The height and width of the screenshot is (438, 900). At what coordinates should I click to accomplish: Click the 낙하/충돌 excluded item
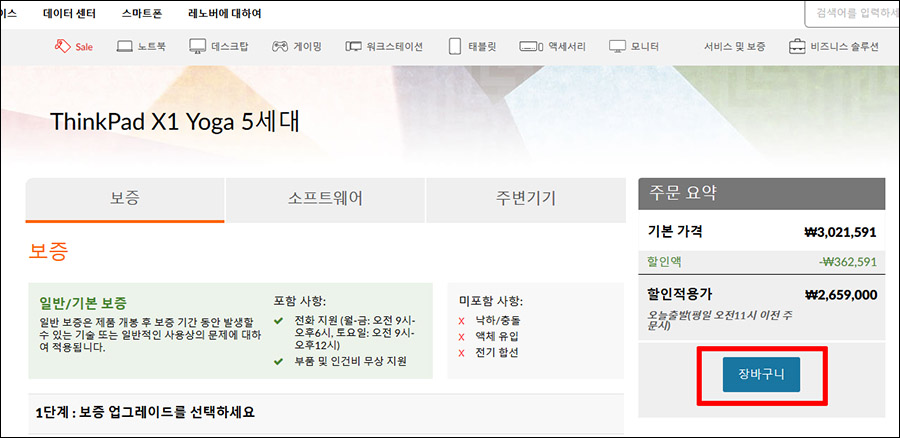point(498,320)
